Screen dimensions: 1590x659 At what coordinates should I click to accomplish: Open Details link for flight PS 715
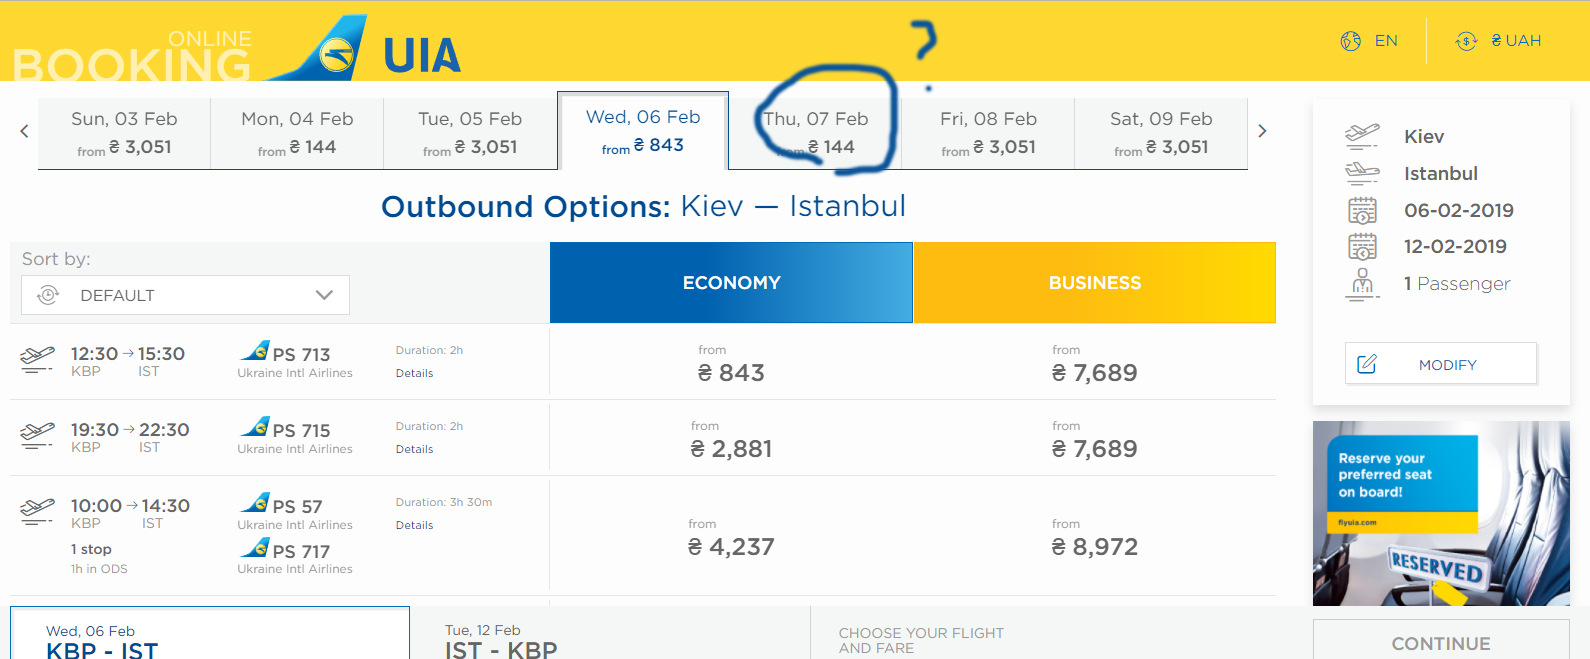(414, 449)
